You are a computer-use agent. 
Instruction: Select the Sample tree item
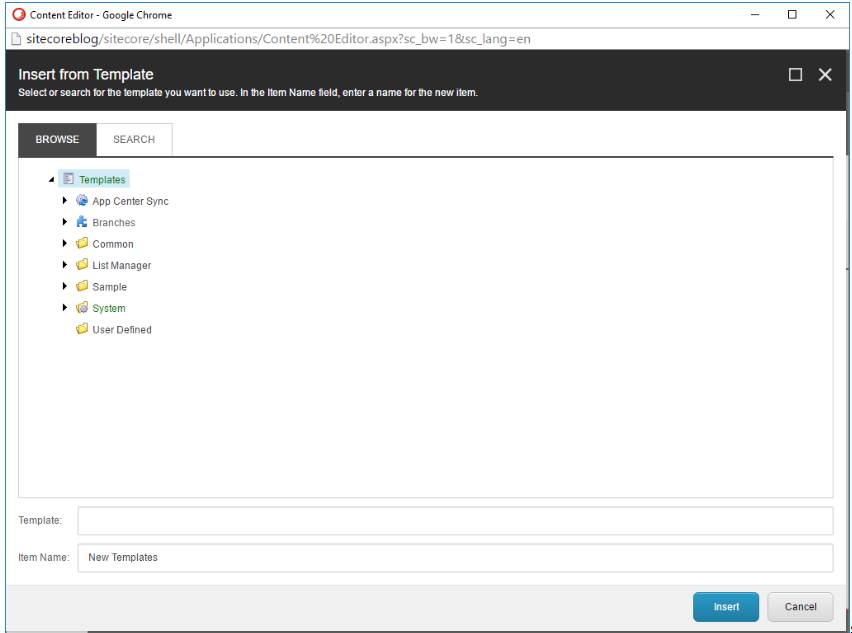coord(109,287)
